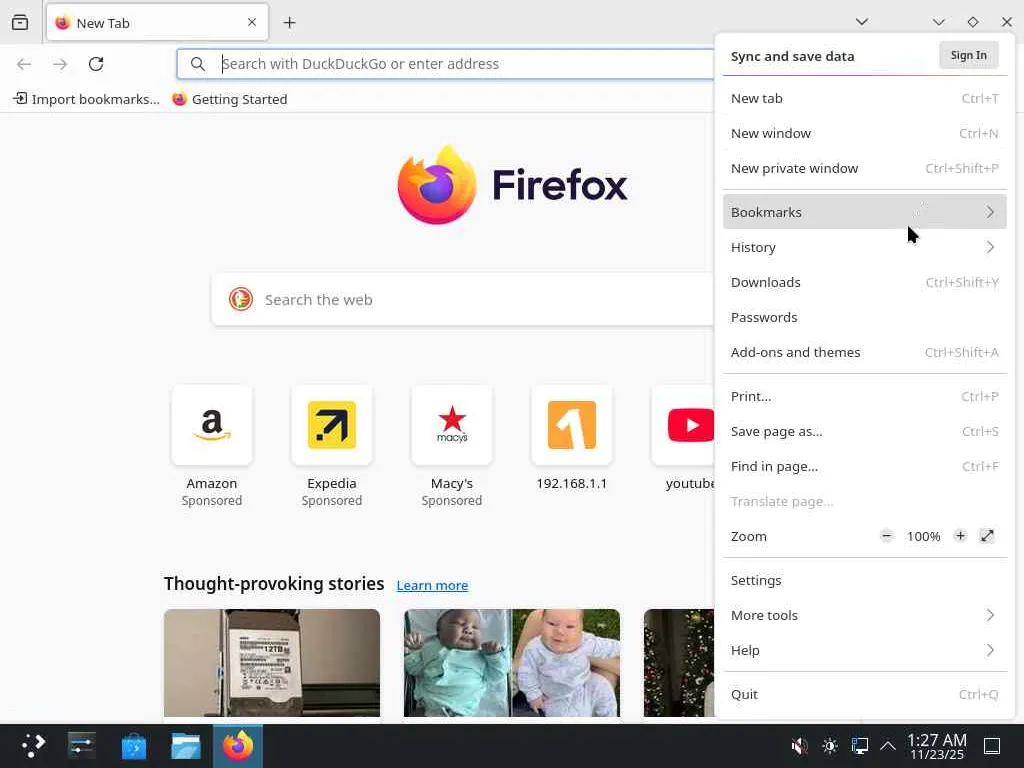
Task: Launch the Discover store taskbar icon
Action: 134,745
